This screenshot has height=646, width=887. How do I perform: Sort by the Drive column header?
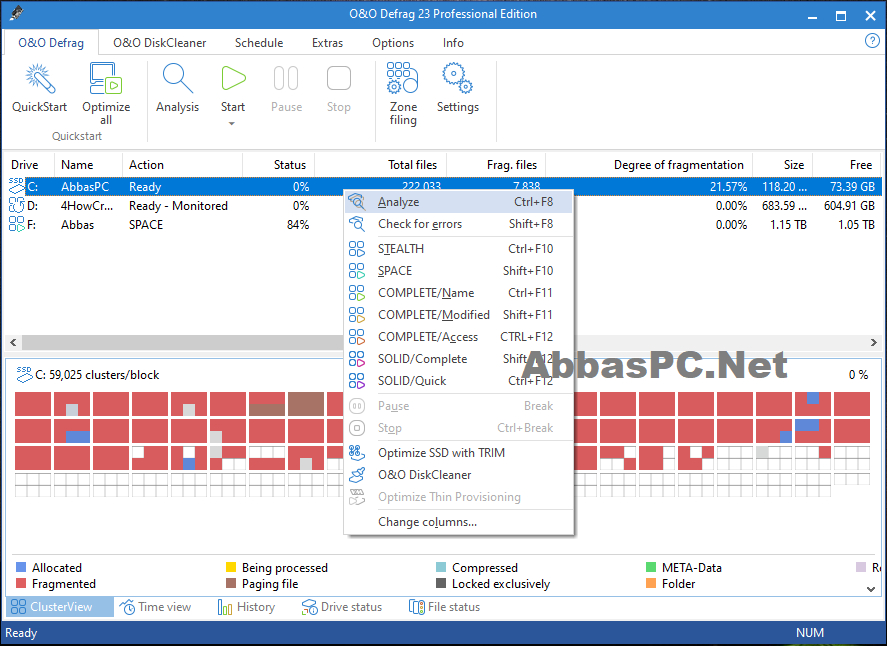[28, 165]
